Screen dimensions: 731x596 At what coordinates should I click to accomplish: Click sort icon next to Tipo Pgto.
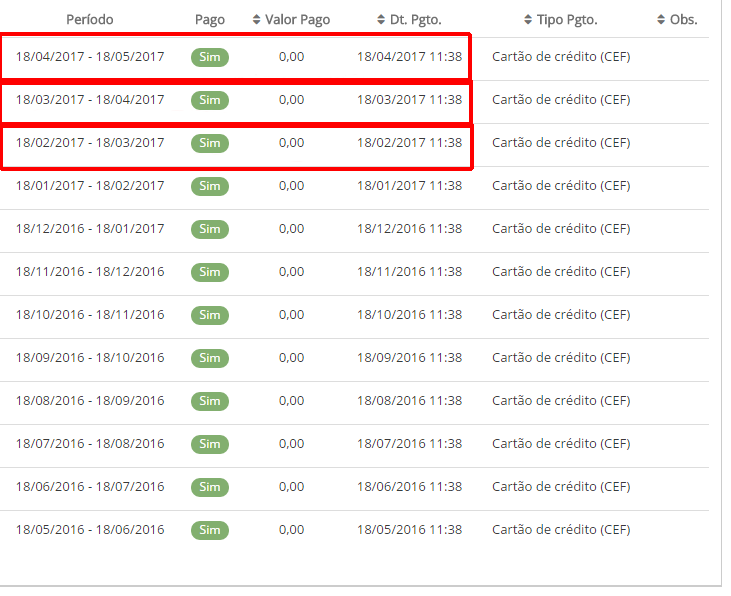pos(528,20)
